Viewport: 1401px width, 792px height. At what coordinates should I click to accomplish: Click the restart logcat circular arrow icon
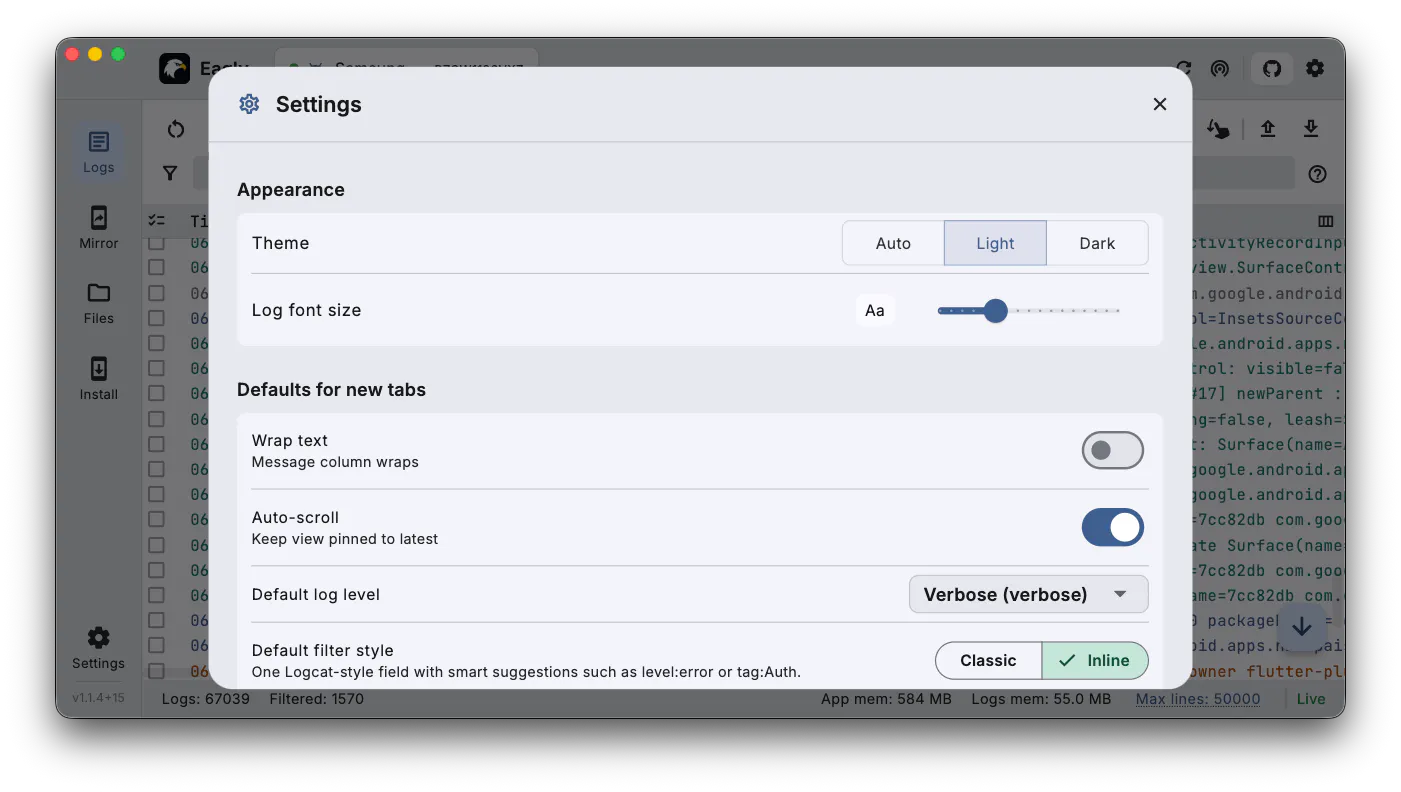(176, 129)
